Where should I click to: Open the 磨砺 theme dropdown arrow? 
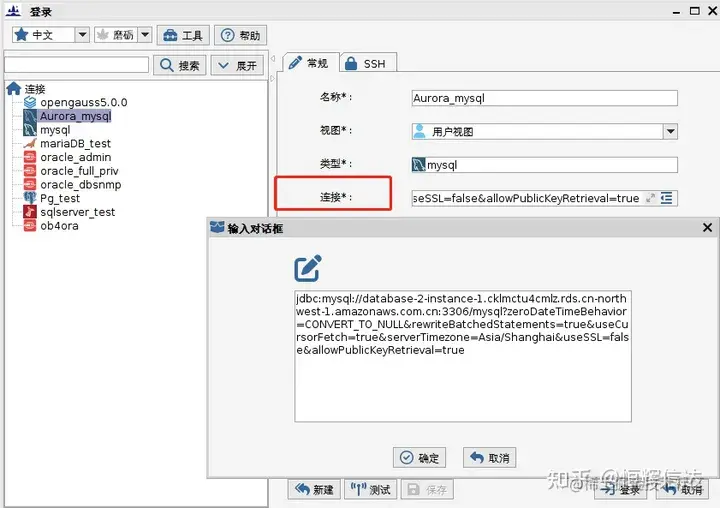click(x=145, y=34)
